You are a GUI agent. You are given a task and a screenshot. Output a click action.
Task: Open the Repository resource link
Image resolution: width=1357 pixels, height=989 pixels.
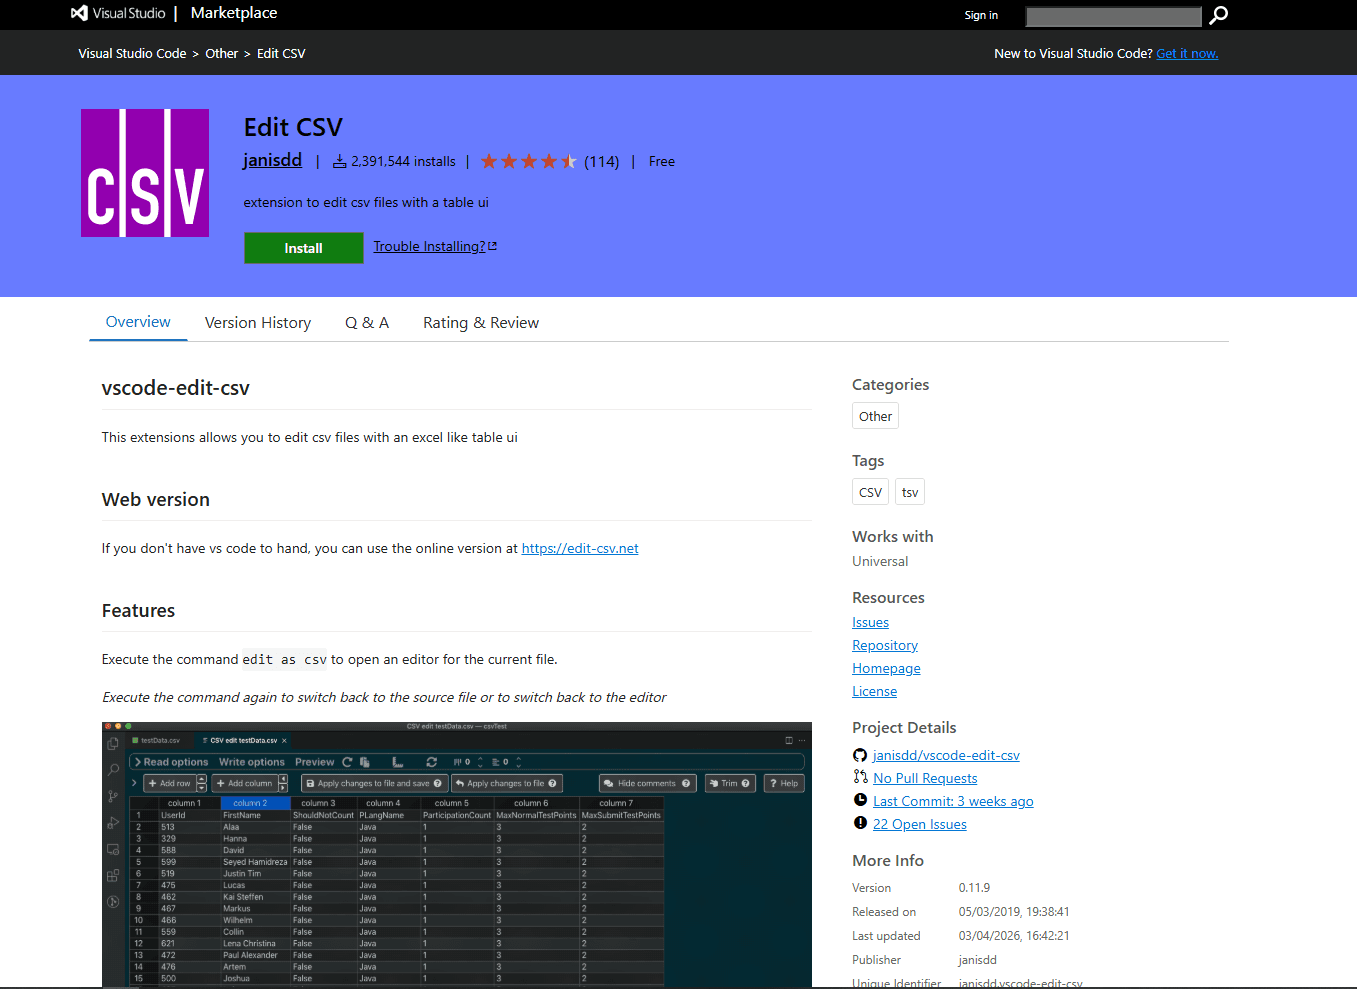tap(885, 645)
